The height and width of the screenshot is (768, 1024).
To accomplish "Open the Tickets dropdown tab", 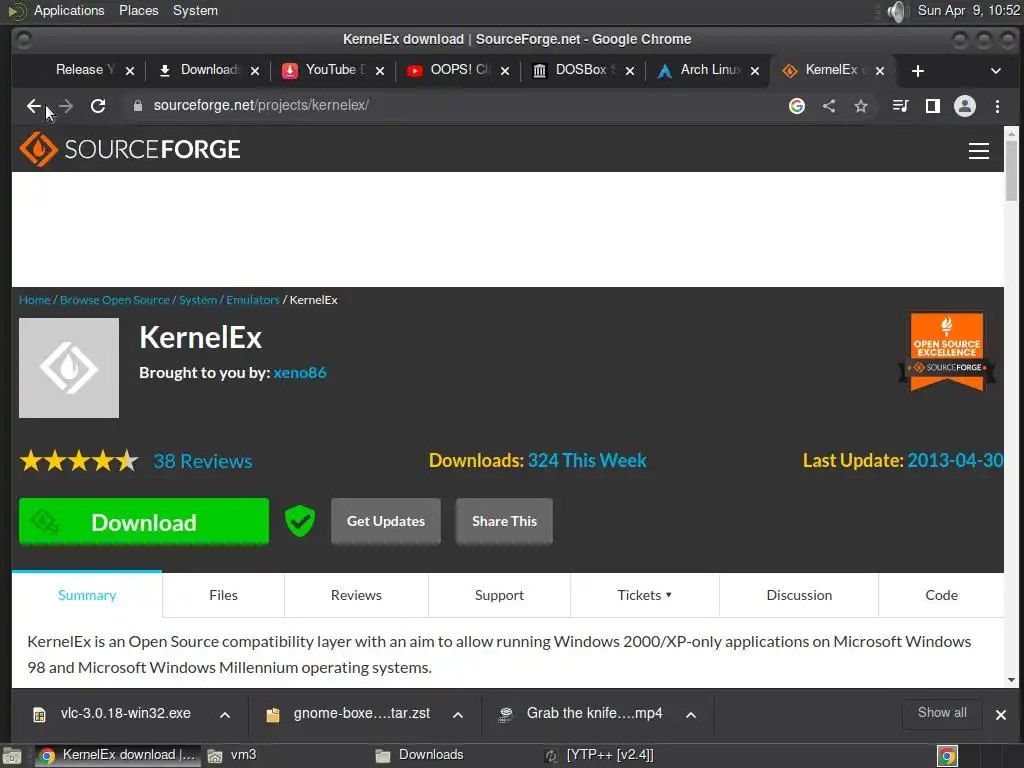I will point(645,595).
